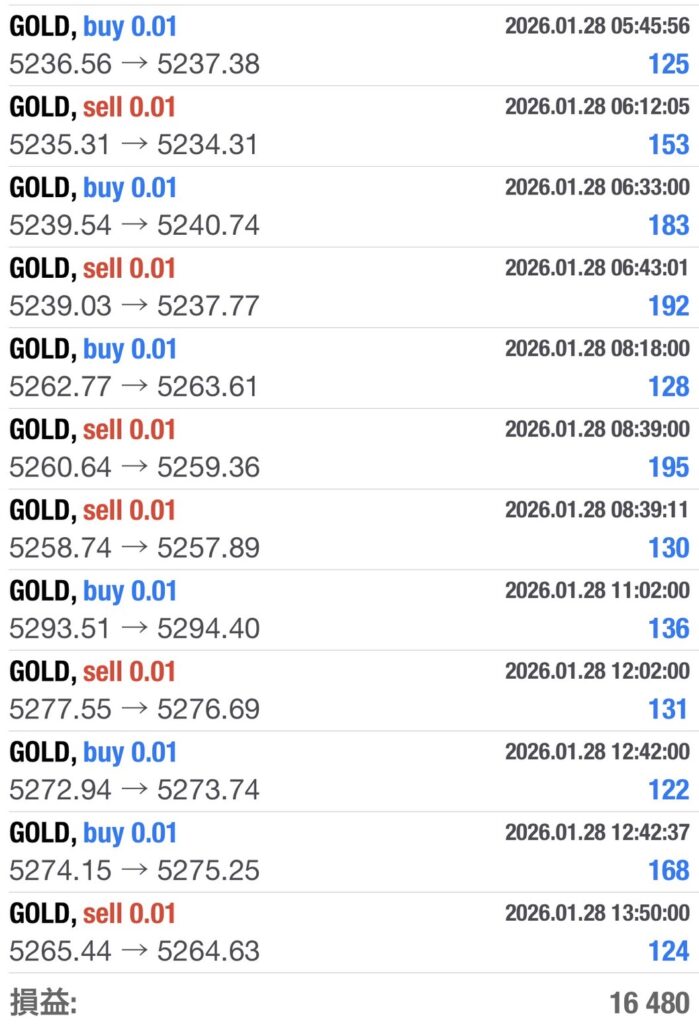Viewport: 699px width, 1024px height.
Task: Tap the 183 profit value
Action: tap(668, 225)
